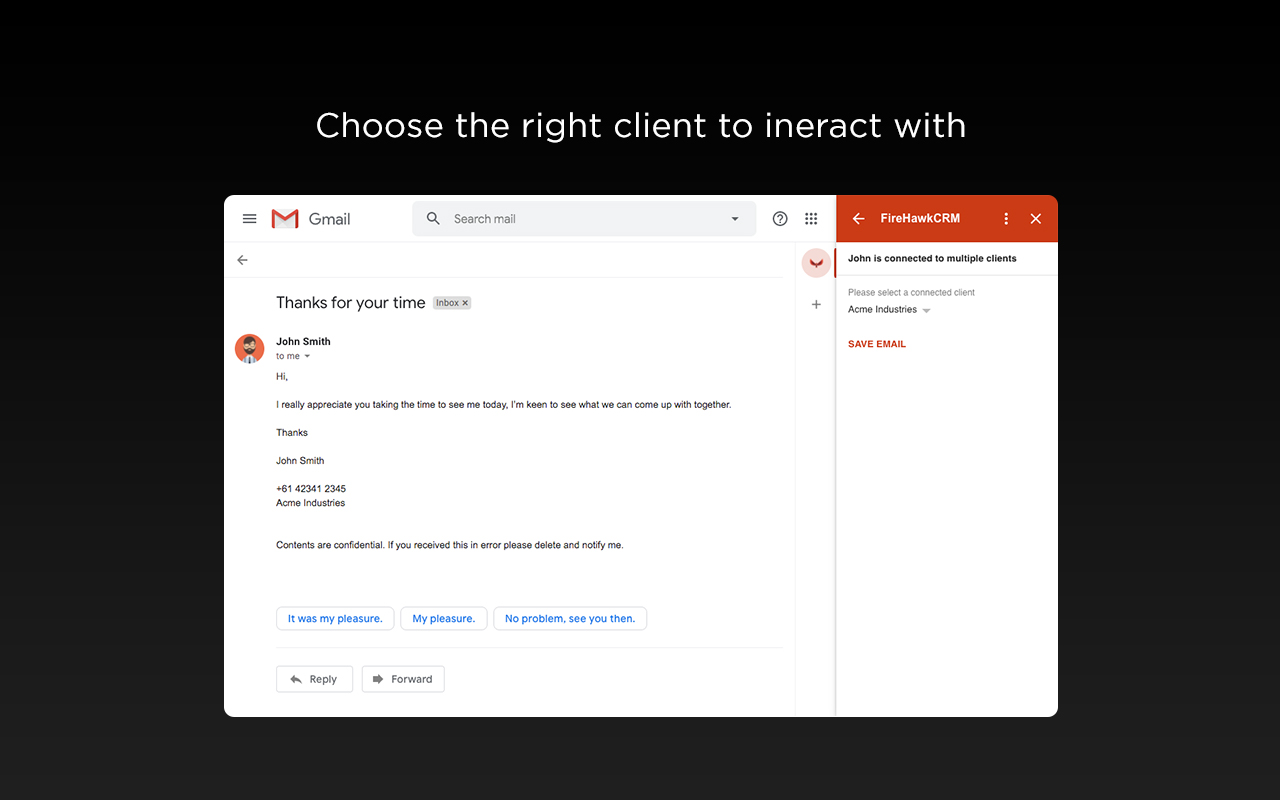Close the FireHawkCRM panel

click(x=1036, y=219)
